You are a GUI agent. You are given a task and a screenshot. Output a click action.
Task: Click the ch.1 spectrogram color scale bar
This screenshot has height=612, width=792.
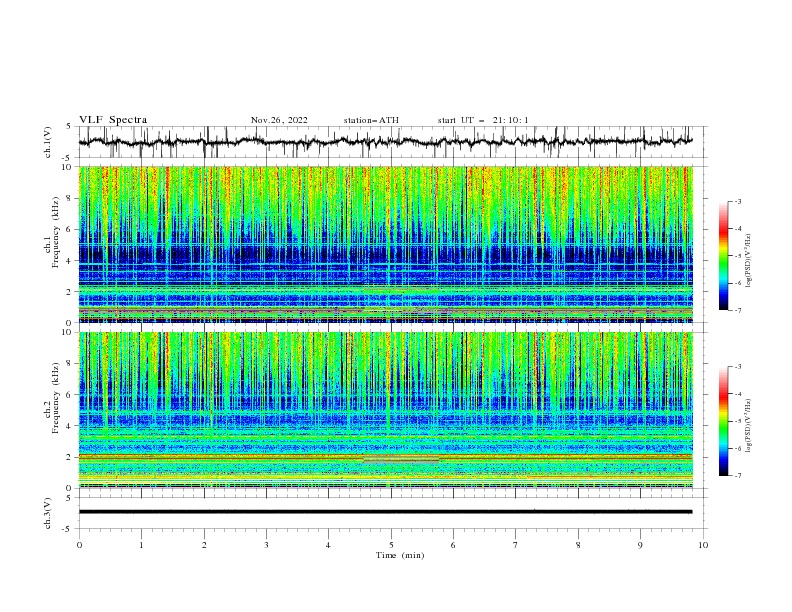click(723, 255)
